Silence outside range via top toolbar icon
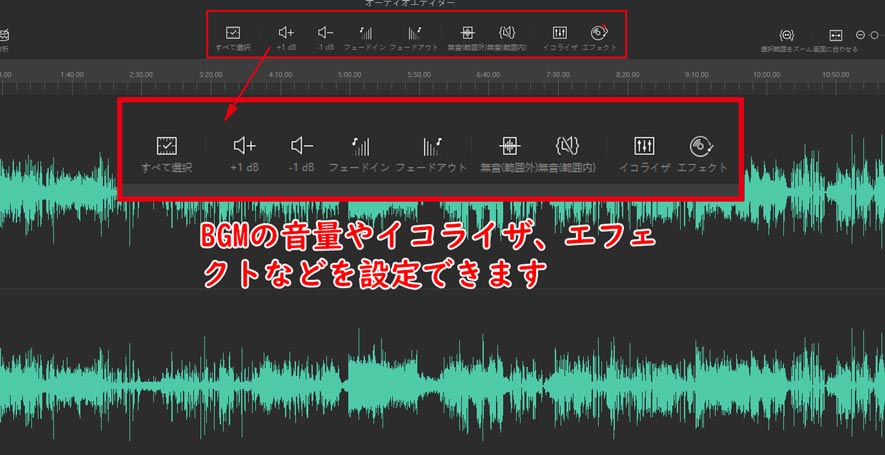The image size is (885, 455). point(467,35)
